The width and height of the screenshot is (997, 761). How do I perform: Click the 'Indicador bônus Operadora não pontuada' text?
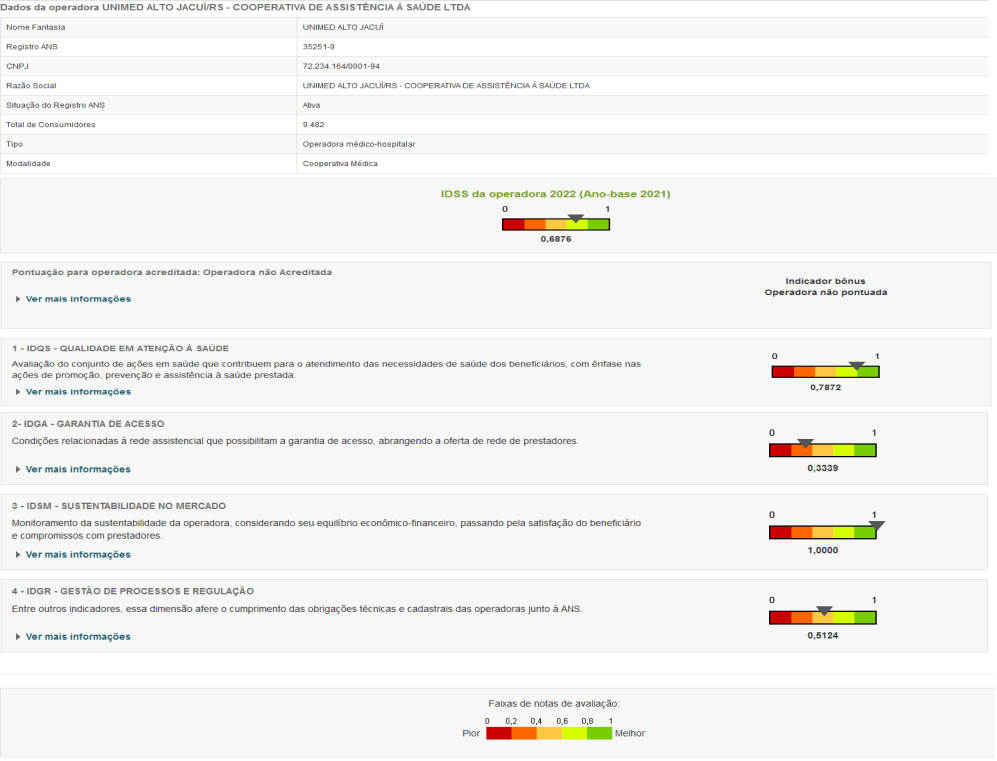coord(825,287)
